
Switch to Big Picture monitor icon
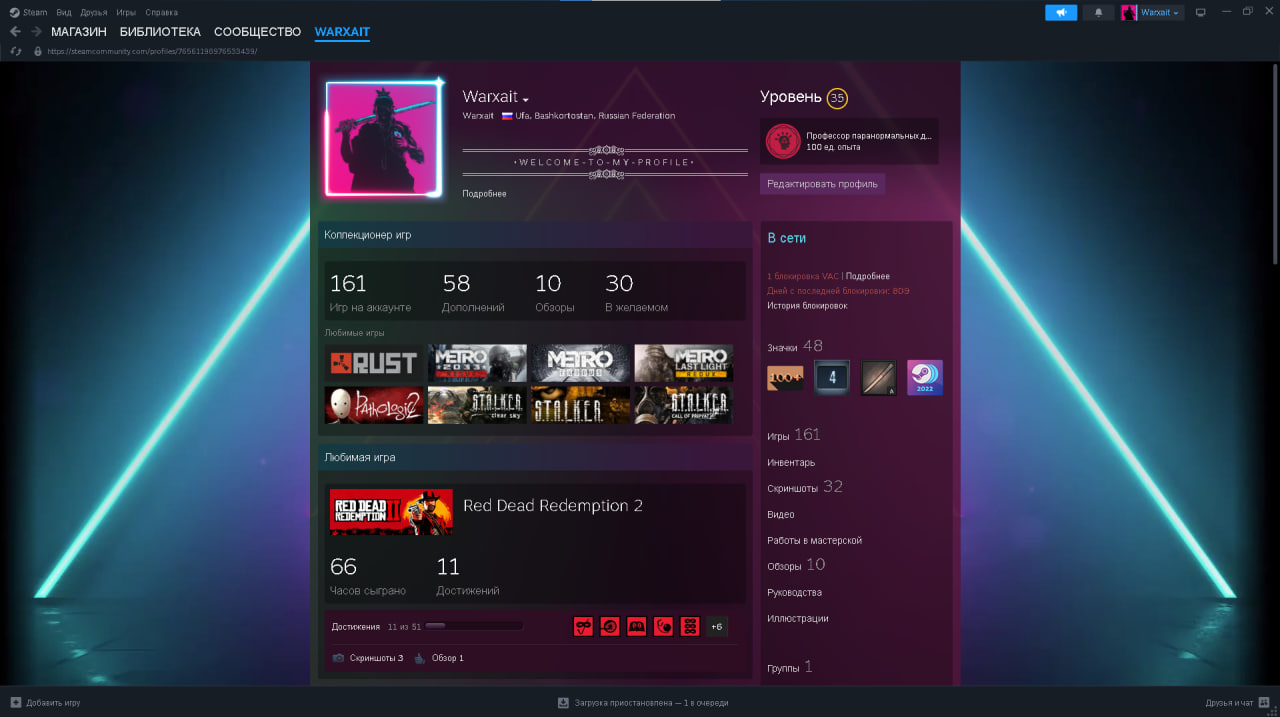point(1201,12)
